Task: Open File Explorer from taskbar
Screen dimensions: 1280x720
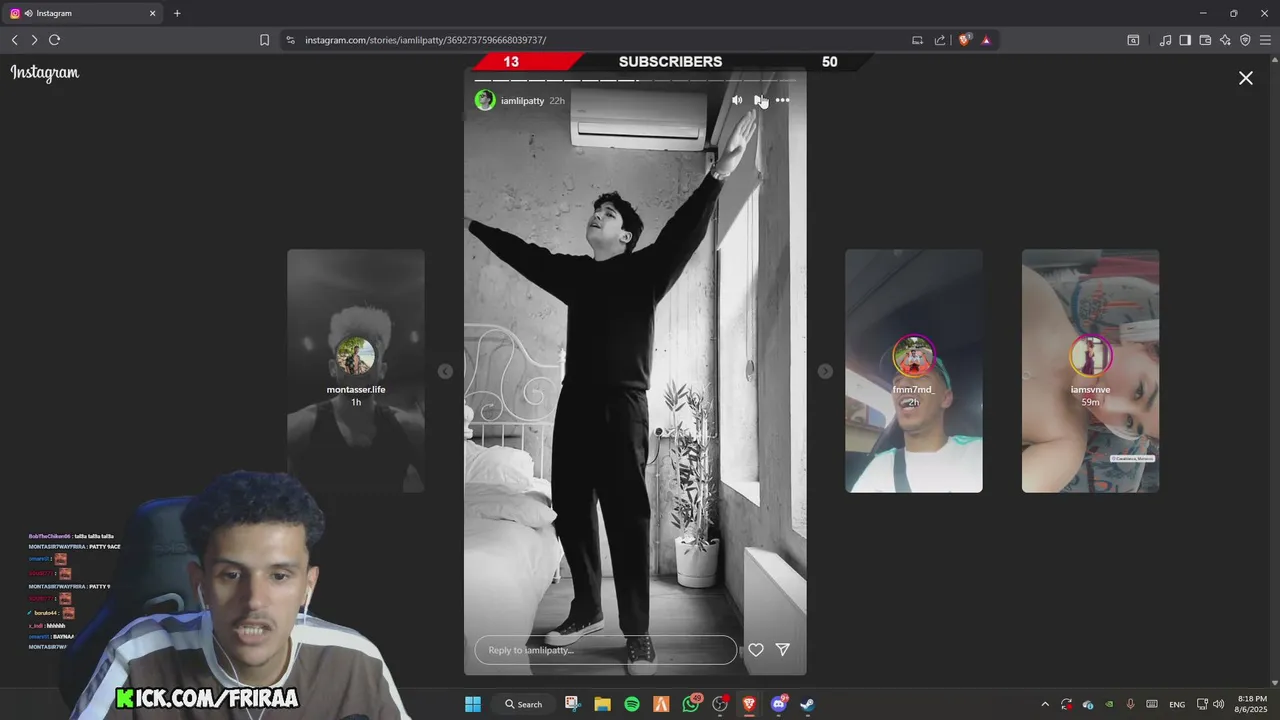Action: point(602,704)
